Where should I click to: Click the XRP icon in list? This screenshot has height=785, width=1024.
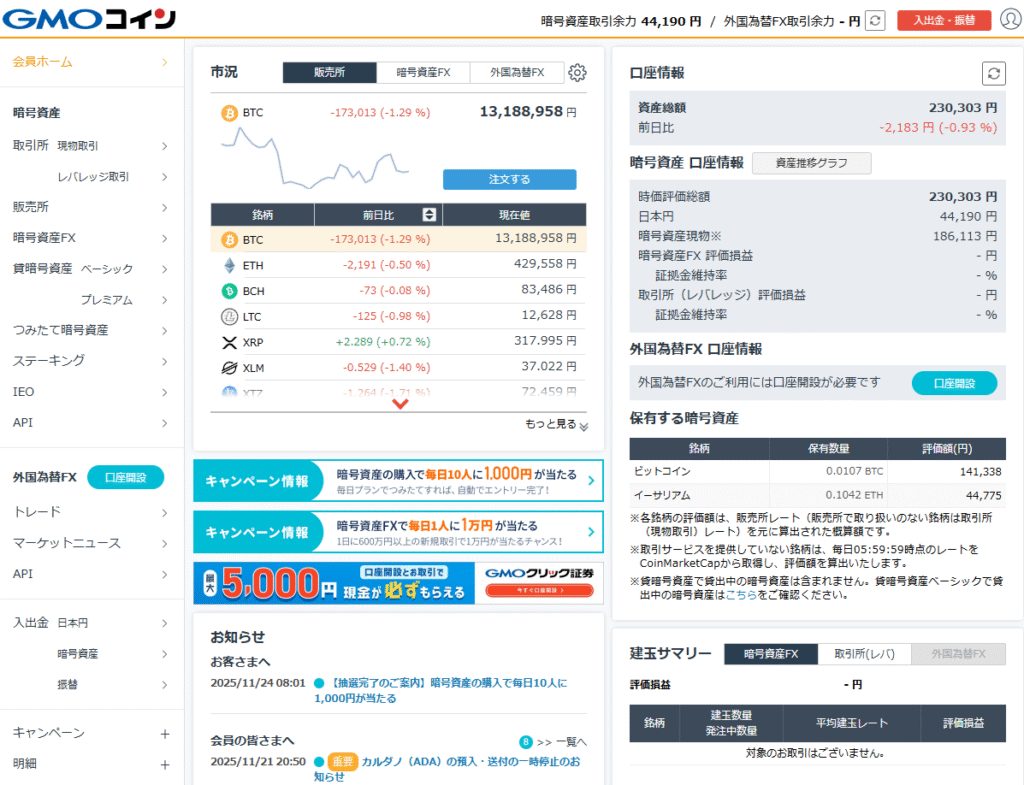tap(228, 342)
